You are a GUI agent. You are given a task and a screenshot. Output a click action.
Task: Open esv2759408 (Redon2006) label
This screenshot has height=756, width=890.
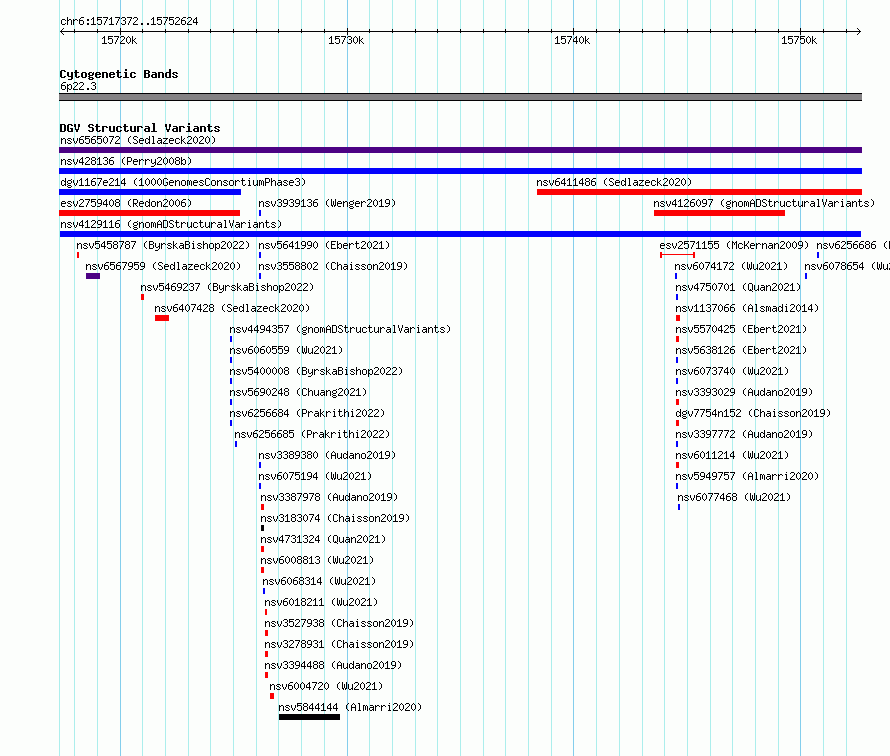click(x=126, y=203)
